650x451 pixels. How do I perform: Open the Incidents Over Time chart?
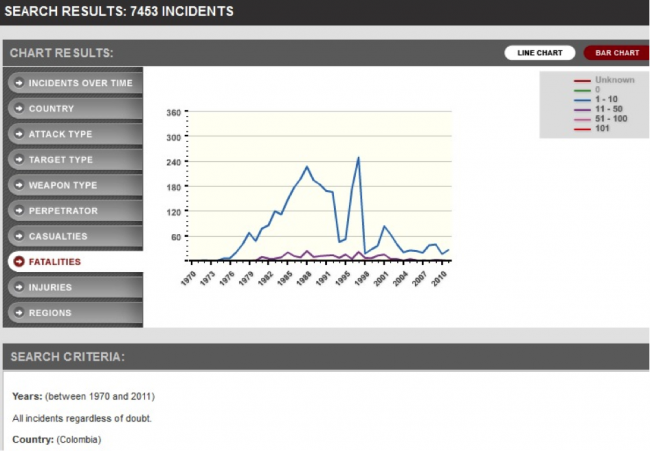pos(75,83)
